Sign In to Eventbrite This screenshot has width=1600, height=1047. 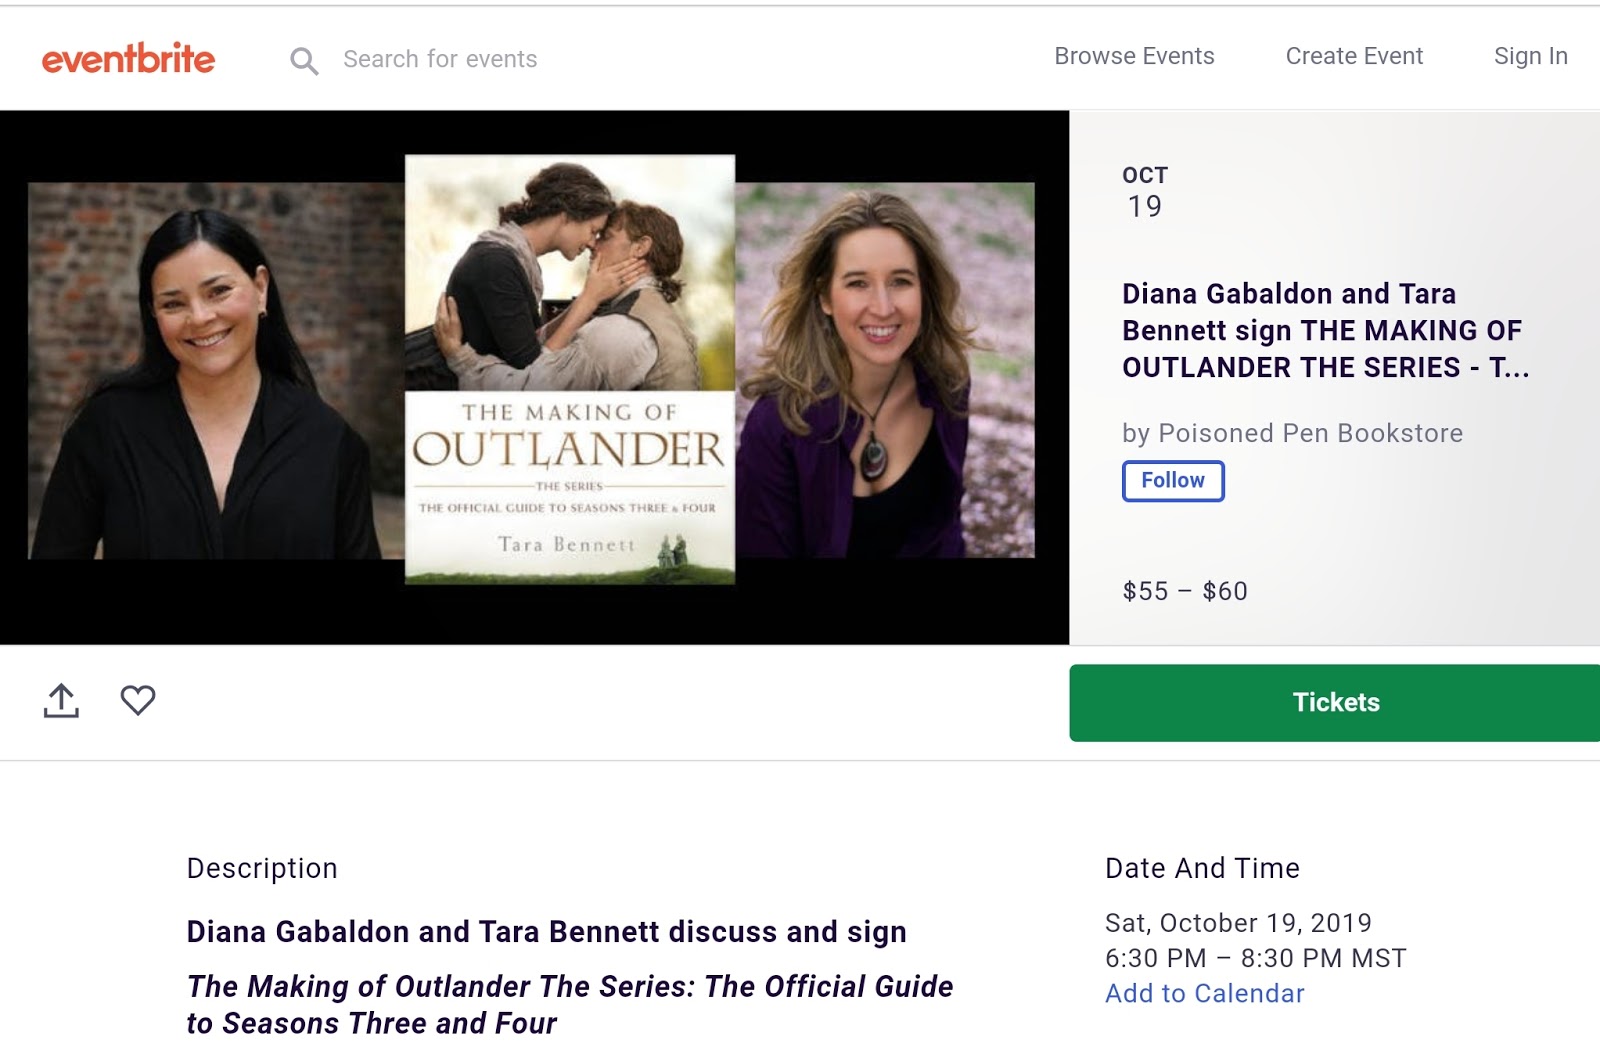1530,56
